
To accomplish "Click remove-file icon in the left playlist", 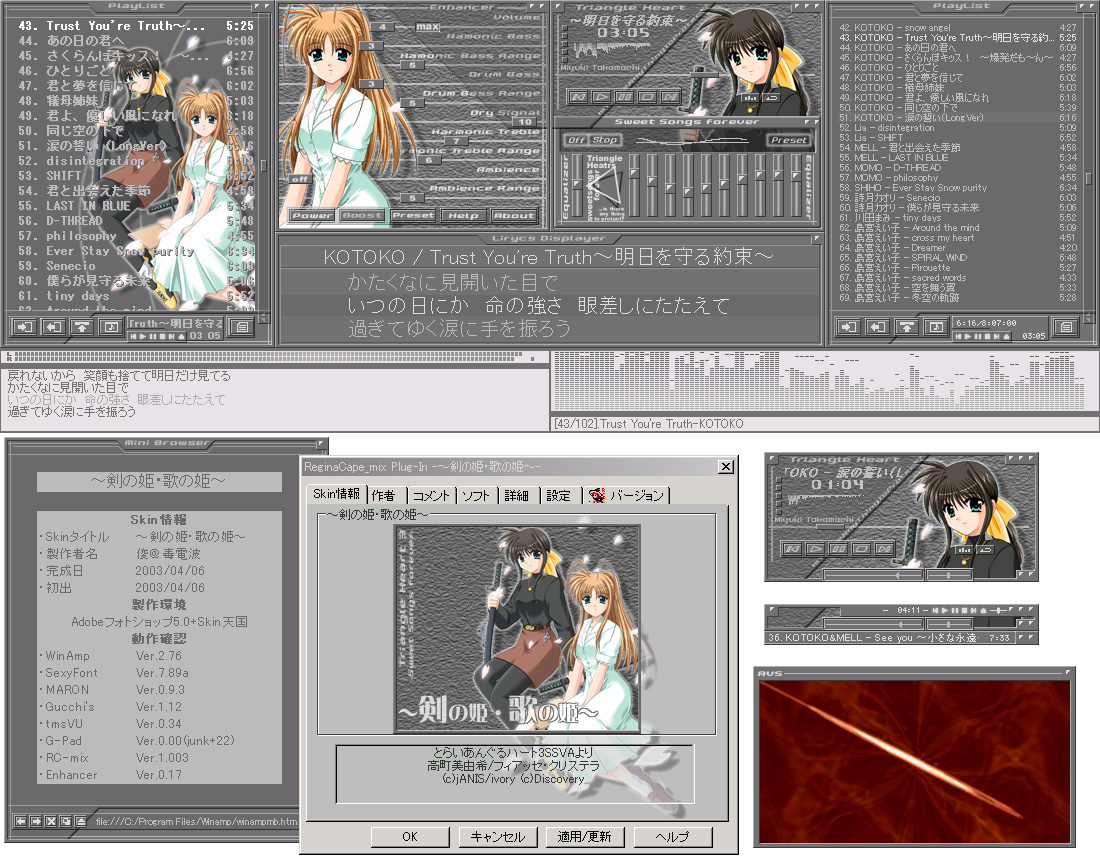I will [x=53, y=326].
